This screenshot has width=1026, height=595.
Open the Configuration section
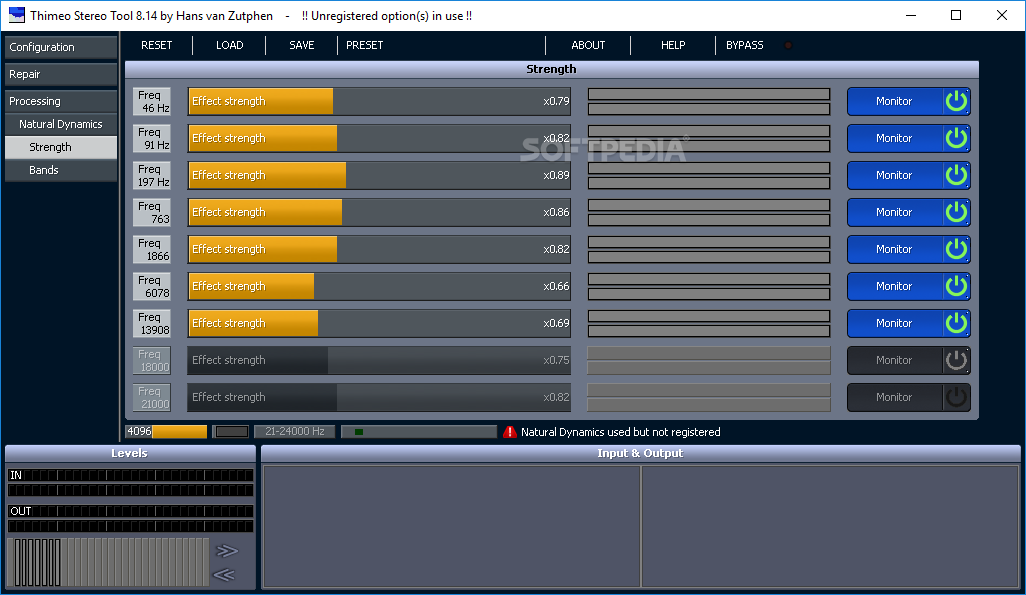[x=61, y=47]
